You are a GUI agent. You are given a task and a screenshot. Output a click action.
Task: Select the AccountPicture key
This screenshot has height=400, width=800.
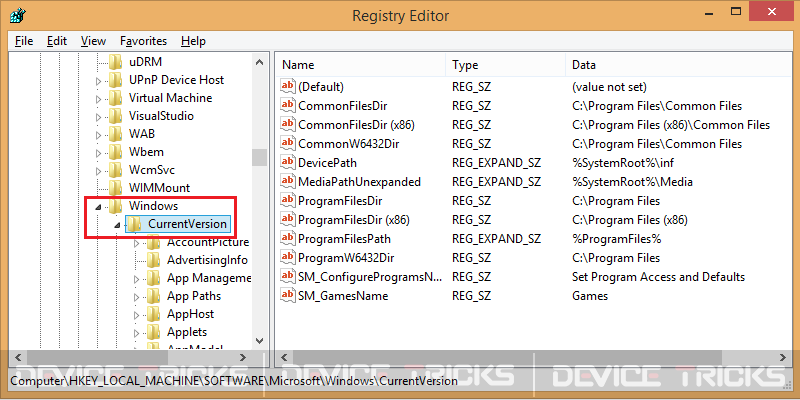(x=208, y=242)
